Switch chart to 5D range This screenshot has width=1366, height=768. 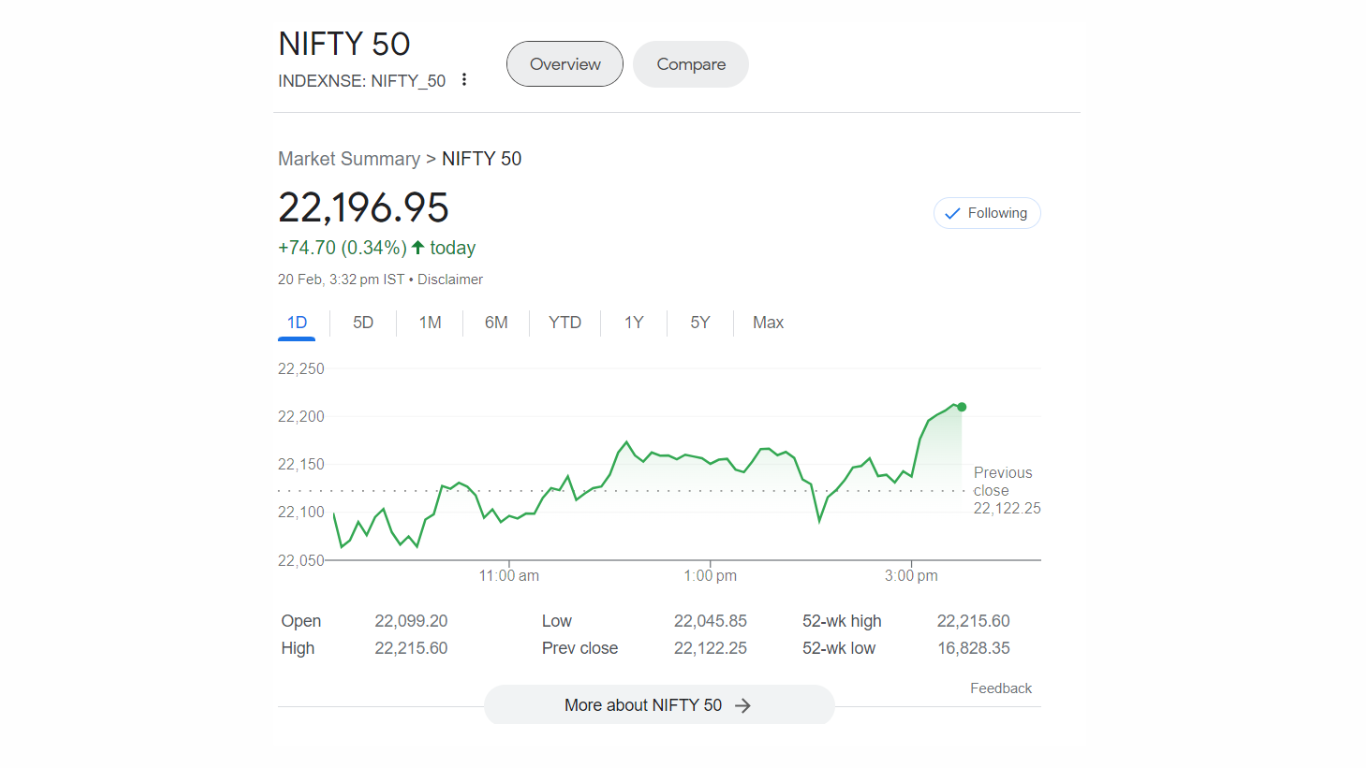(x=363, y=322)
